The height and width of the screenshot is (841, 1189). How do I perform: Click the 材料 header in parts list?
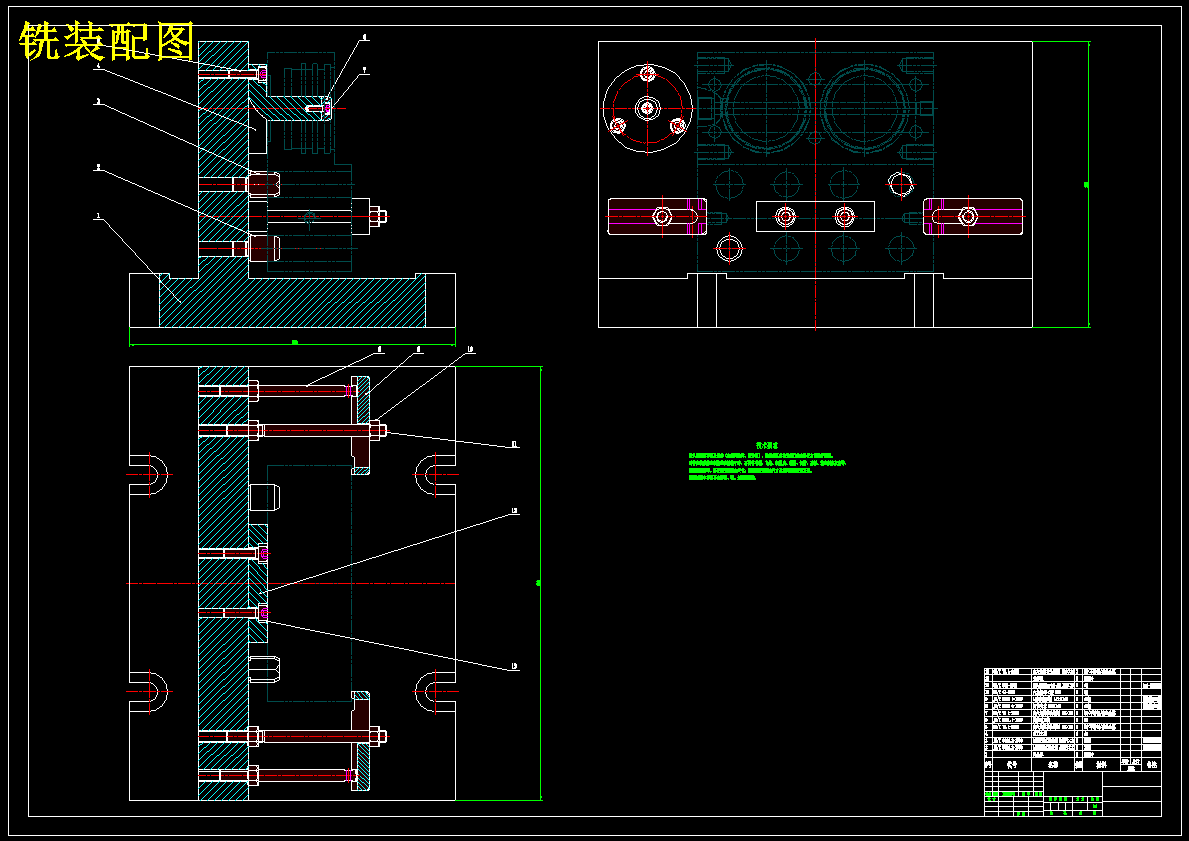point(1100,765)
